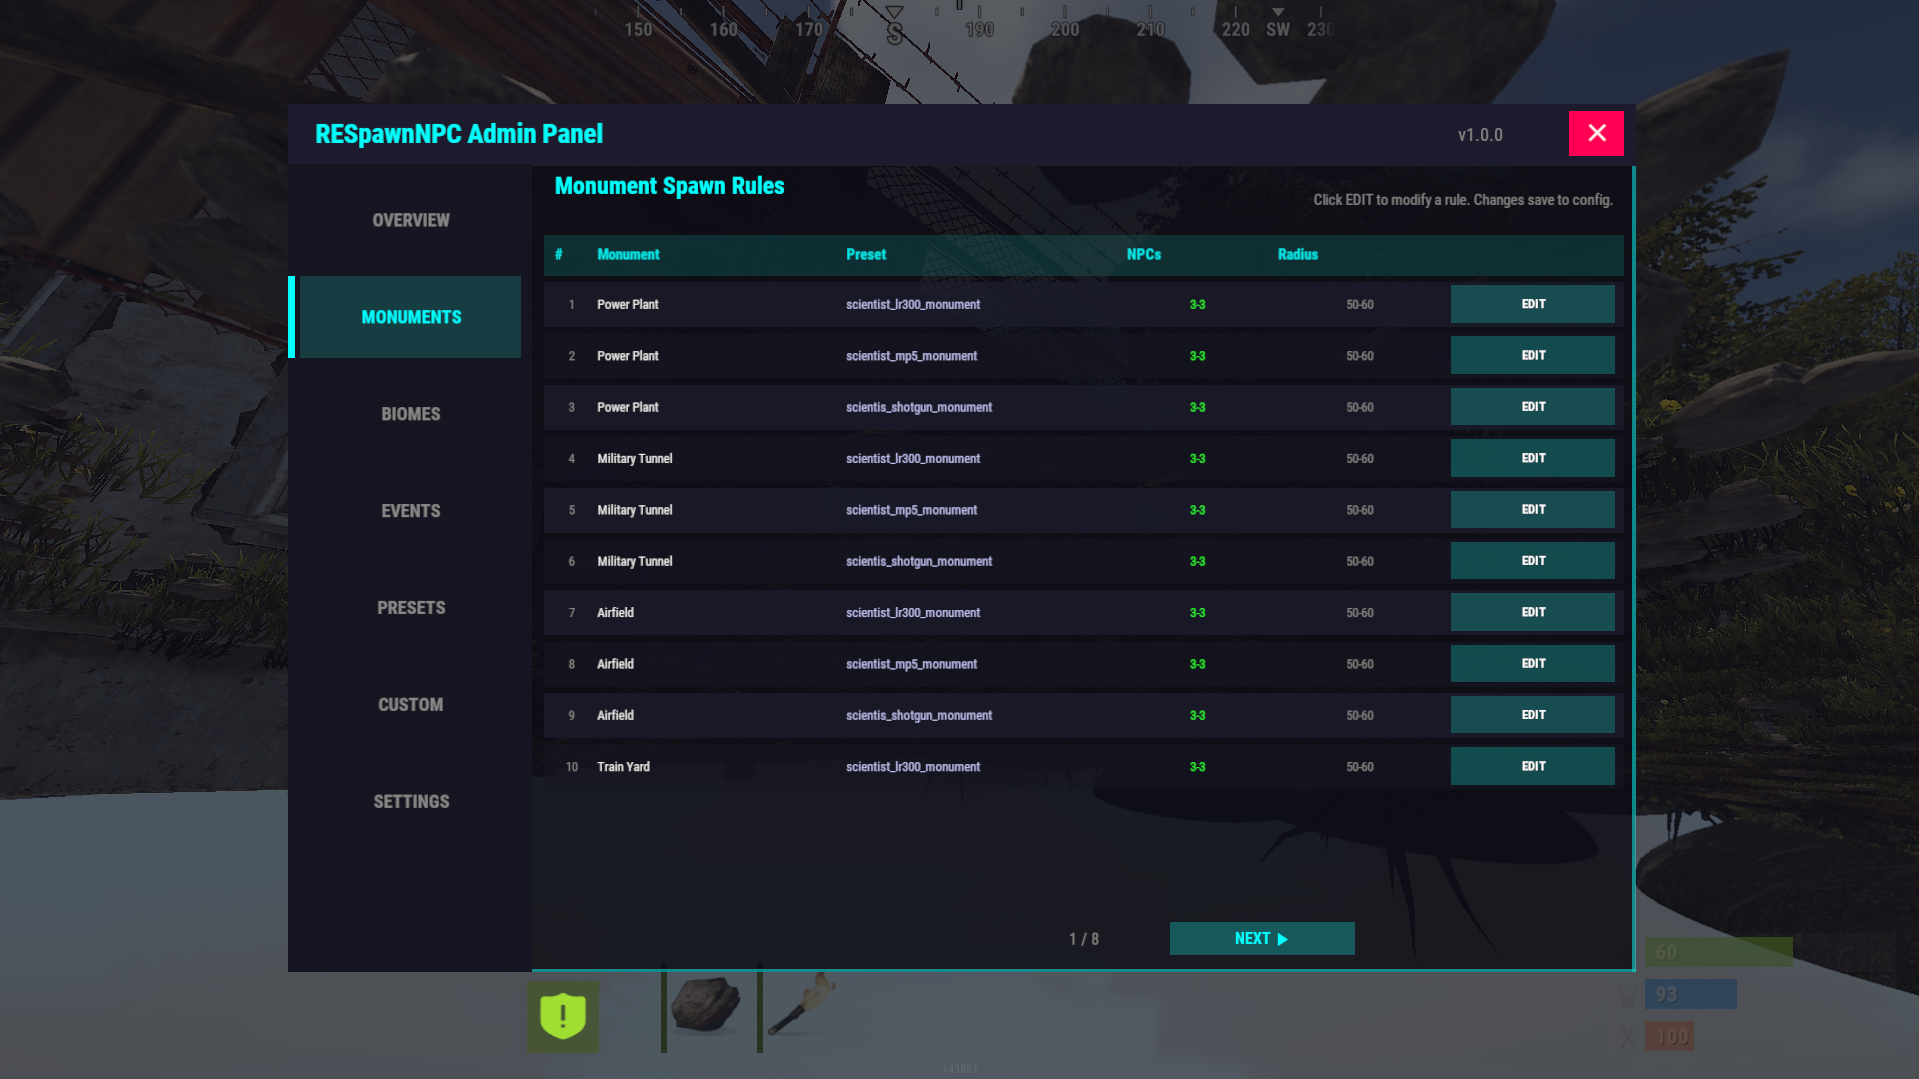Click the Monument column header
The width and height of the screenshot is (1919, 1079).
tap(628, 255)
